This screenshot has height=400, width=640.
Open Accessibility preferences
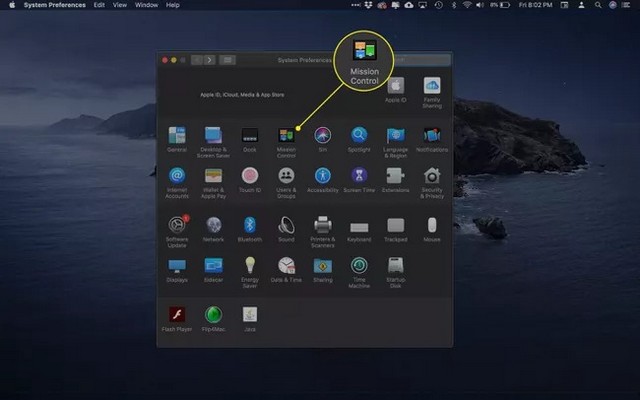tap(322, 180)
